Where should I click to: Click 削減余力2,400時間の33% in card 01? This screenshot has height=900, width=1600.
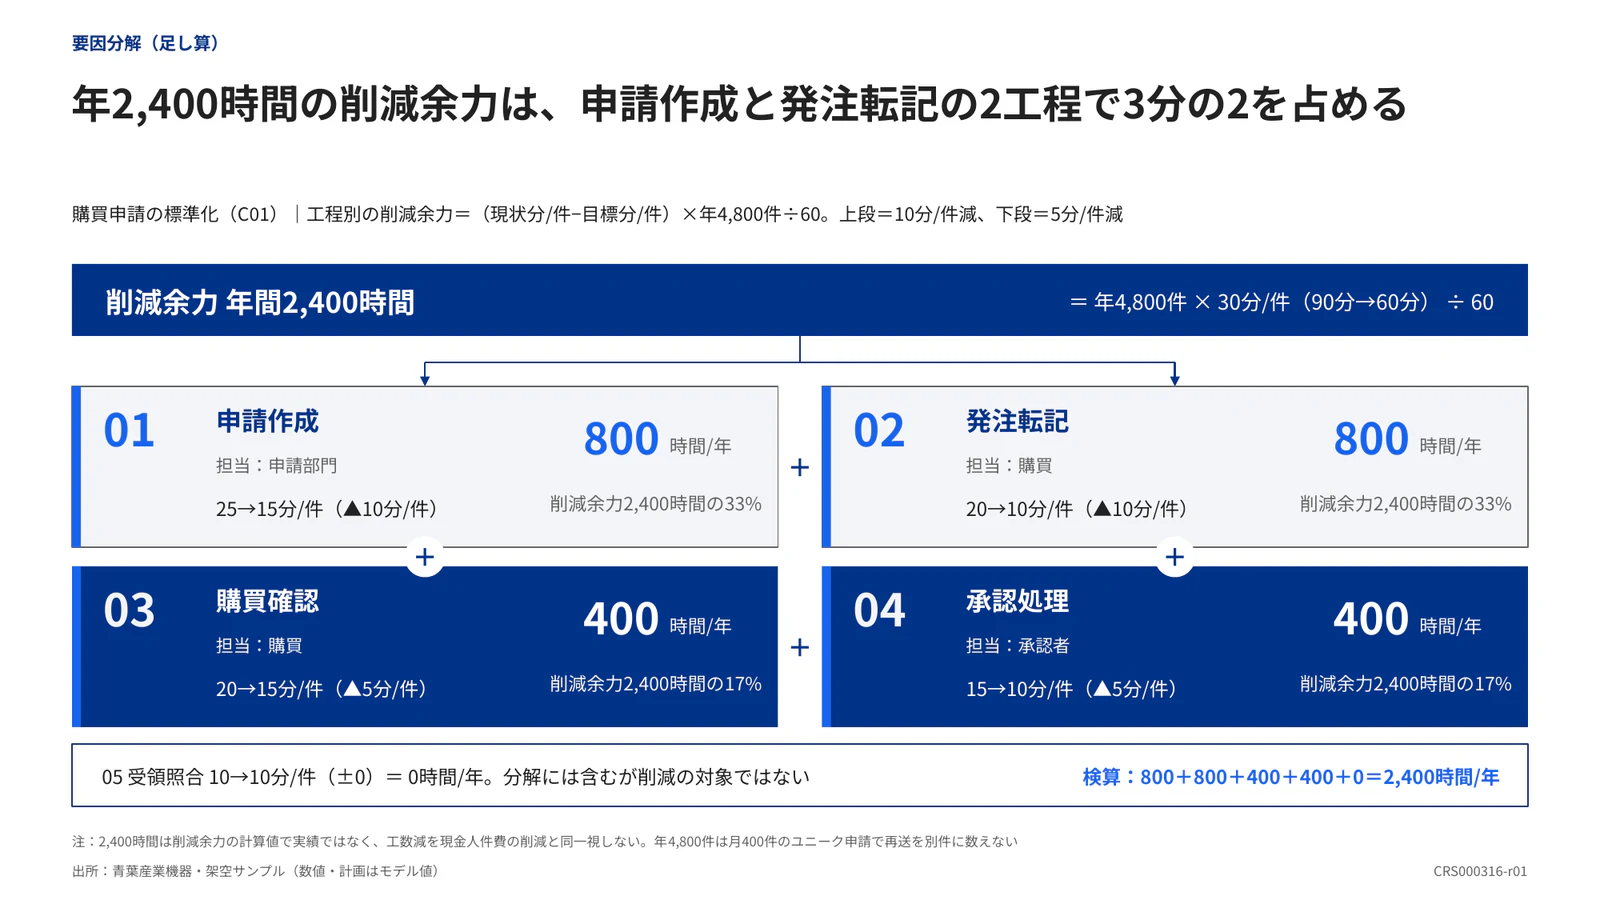click(655, 504)
